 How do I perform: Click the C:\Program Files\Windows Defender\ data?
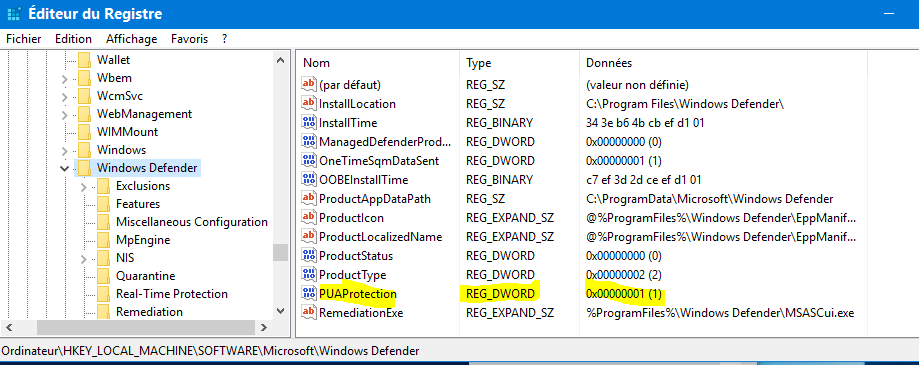point(685,104)
